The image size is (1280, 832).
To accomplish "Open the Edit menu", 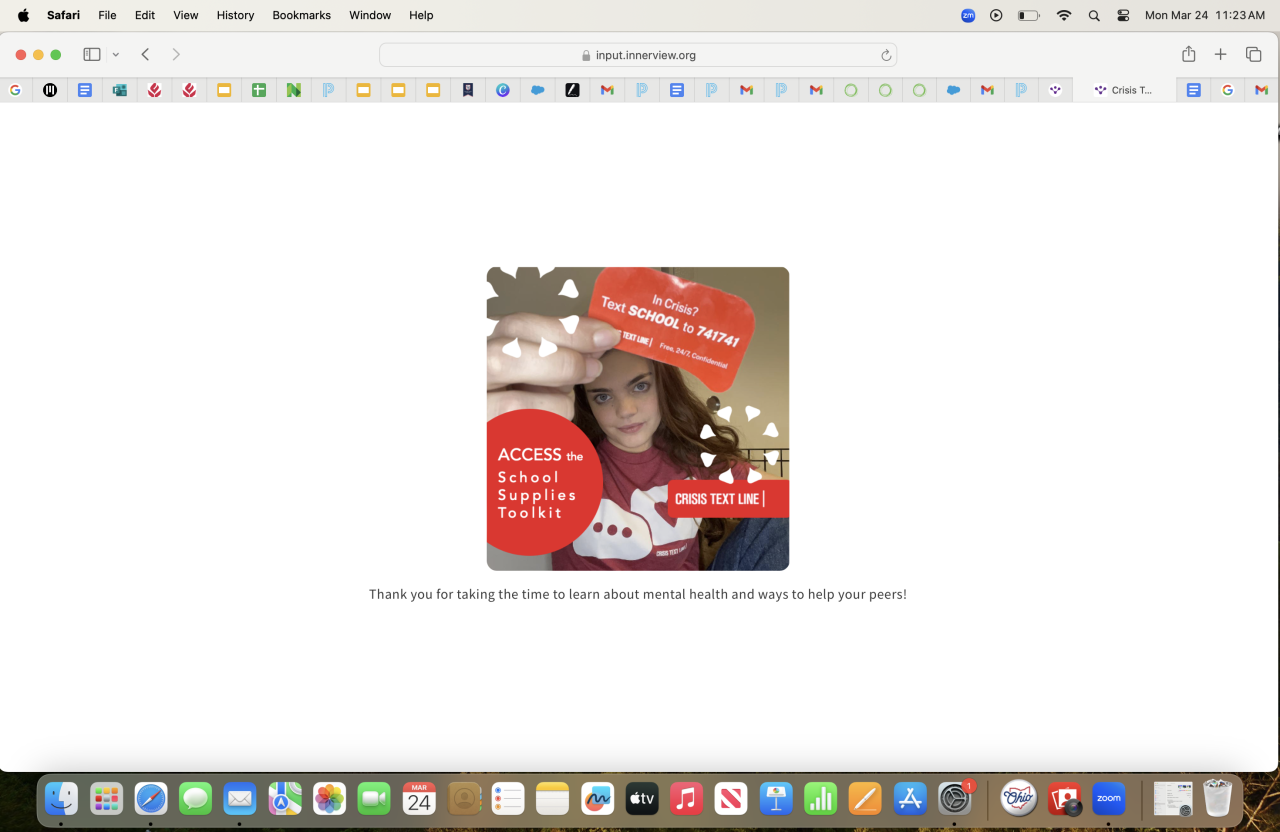I will [x=145, y=15].
